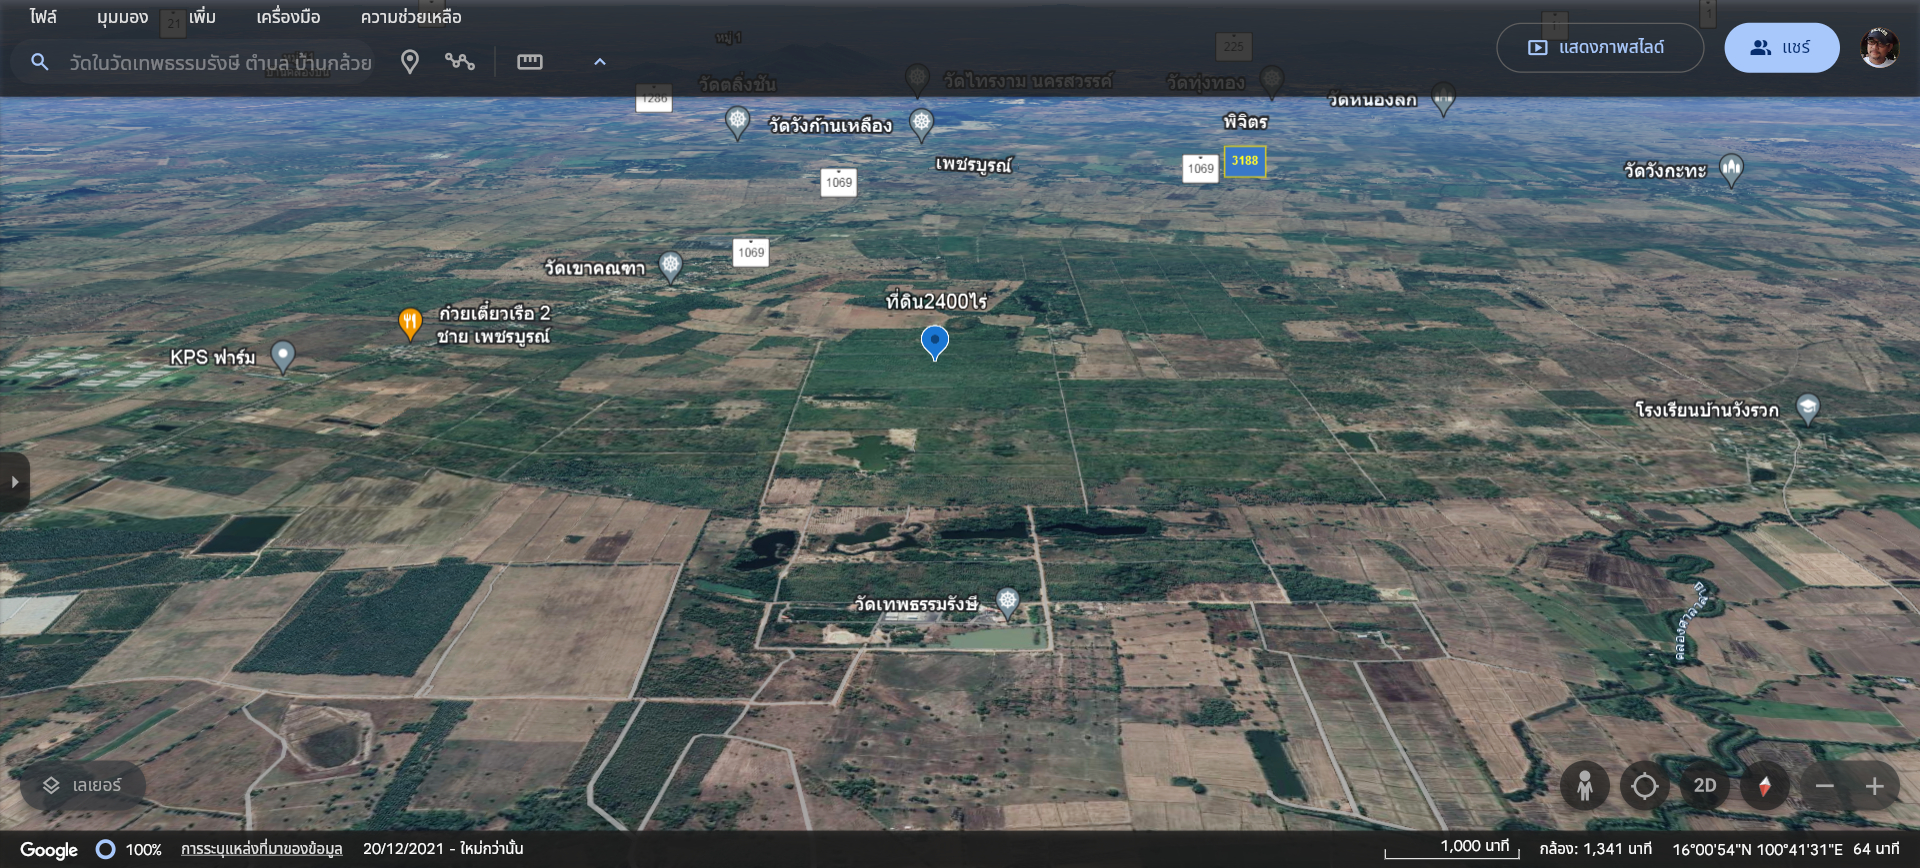Screen dimensions: 1920x868
Task: Open the เพิ่ม (Add) menu
Action: 202,17
